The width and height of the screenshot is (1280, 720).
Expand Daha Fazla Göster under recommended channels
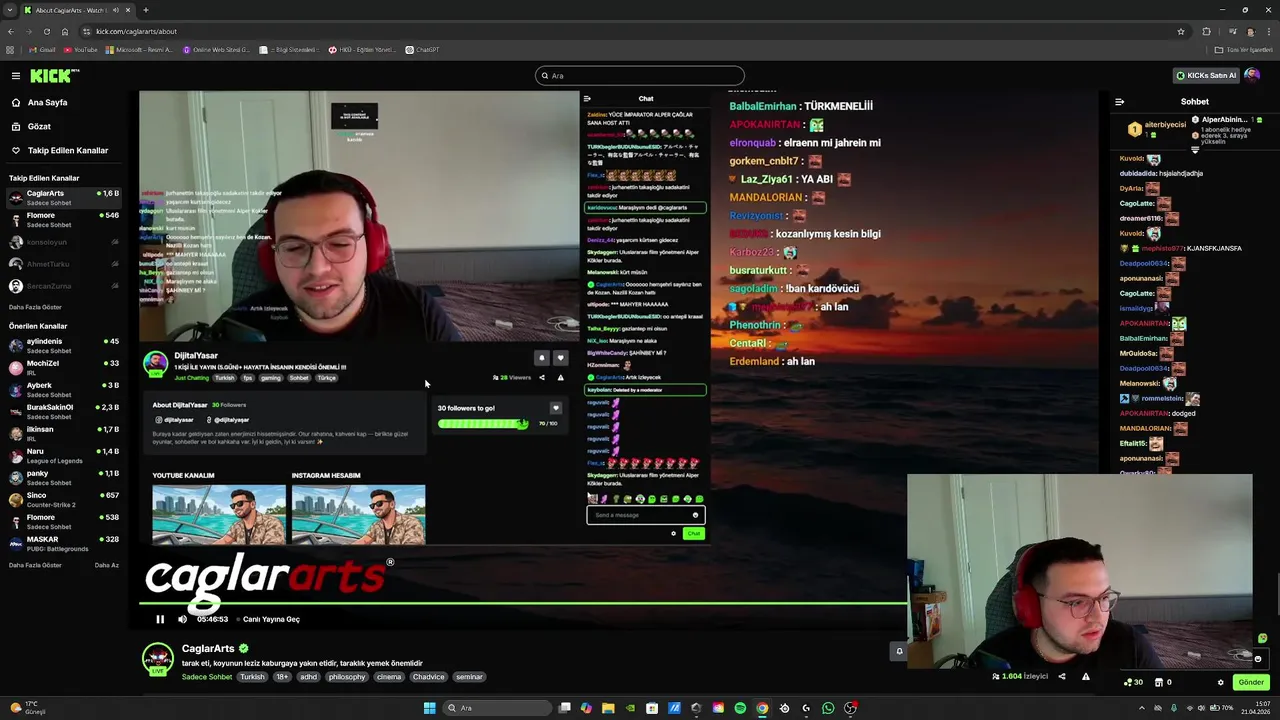click(35, 565)
